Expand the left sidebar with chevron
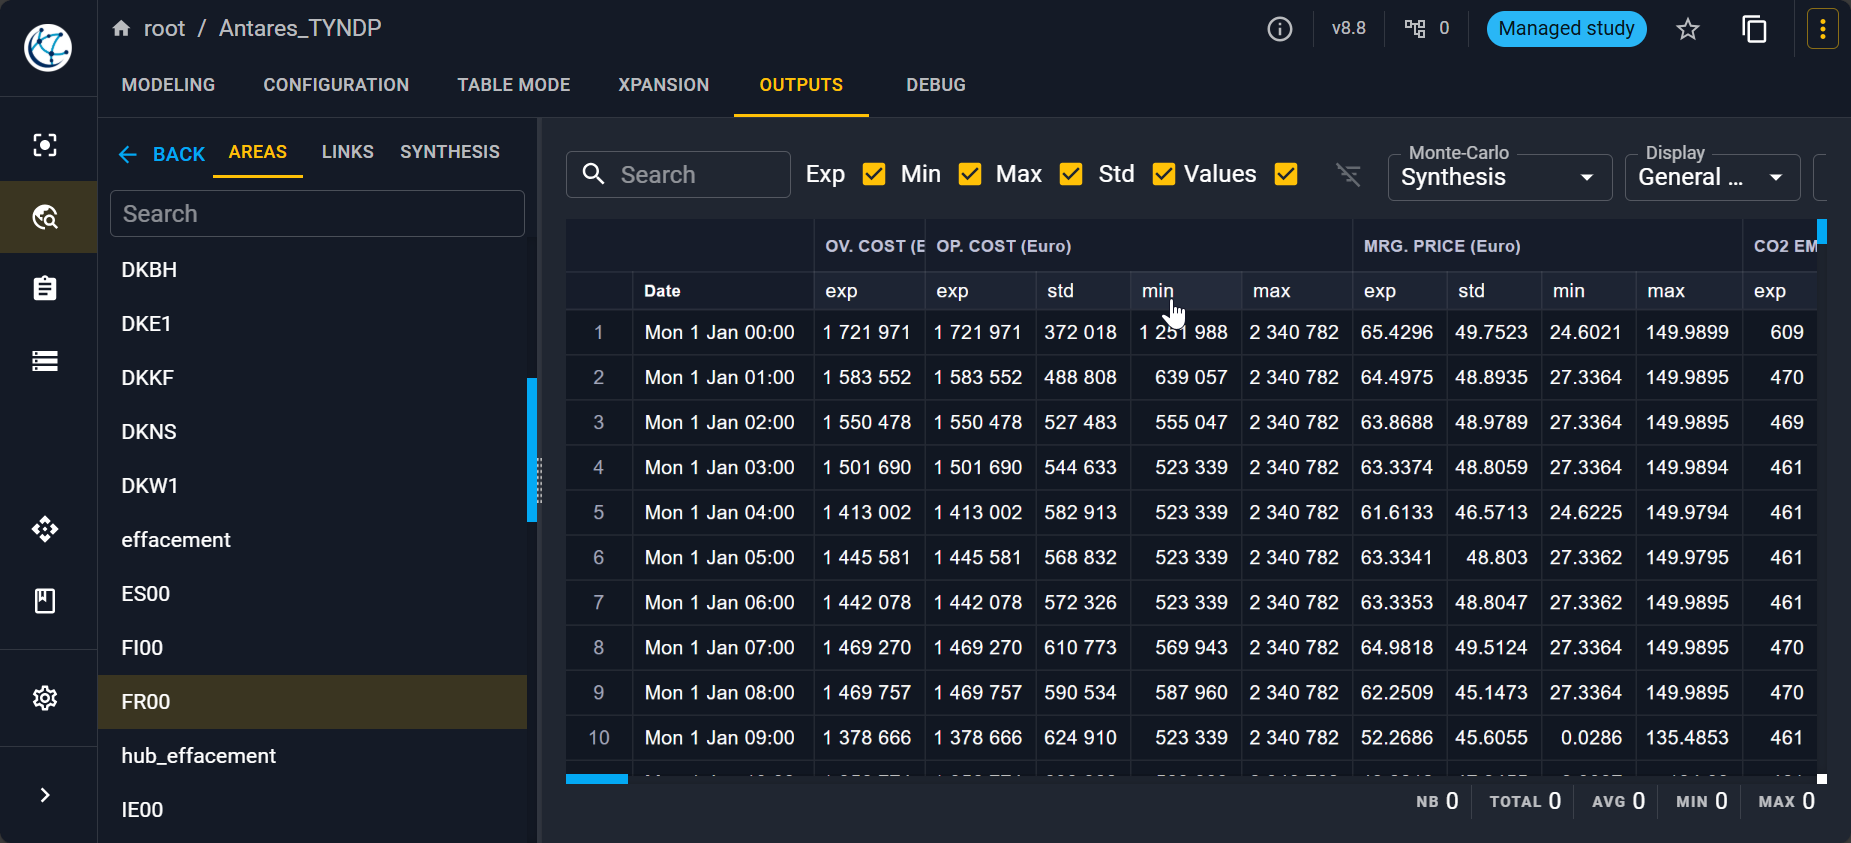Viewport: 1851px width, 843px height. [45, 795]
